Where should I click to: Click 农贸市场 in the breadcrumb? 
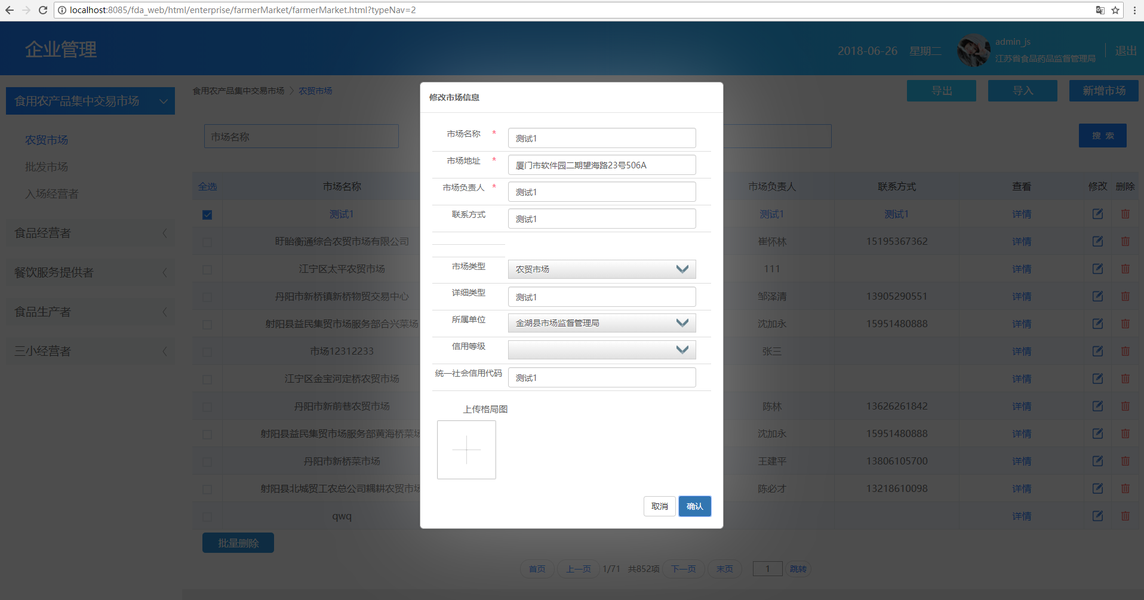(x=315, y=91)
